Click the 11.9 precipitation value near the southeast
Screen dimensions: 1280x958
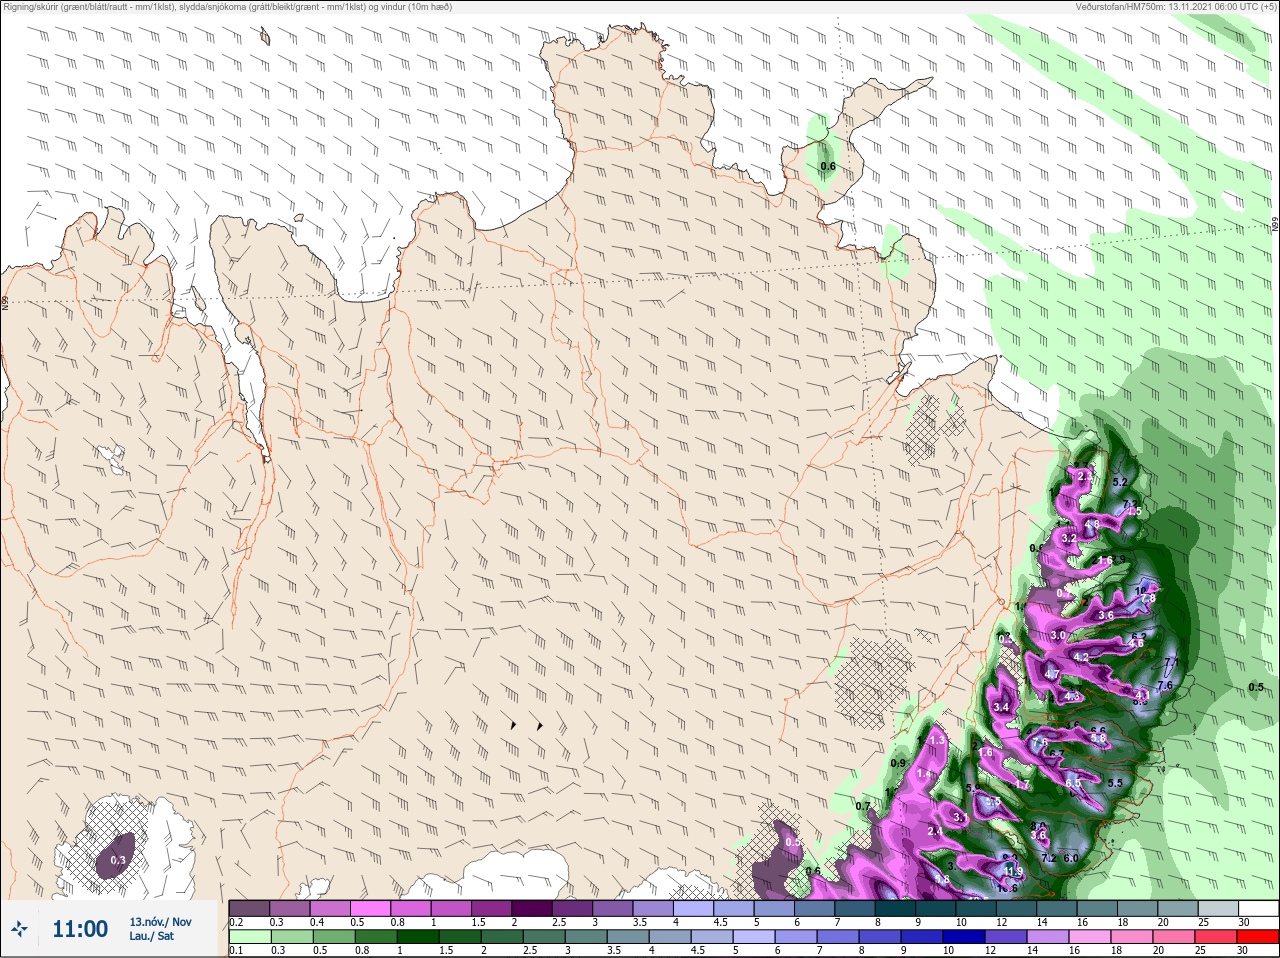coord(1014,872)
